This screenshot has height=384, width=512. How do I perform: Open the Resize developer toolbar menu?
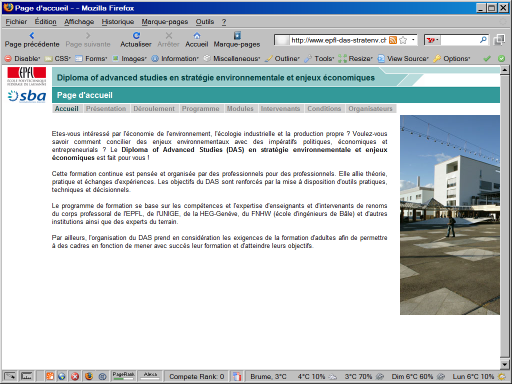coord(355,59)
